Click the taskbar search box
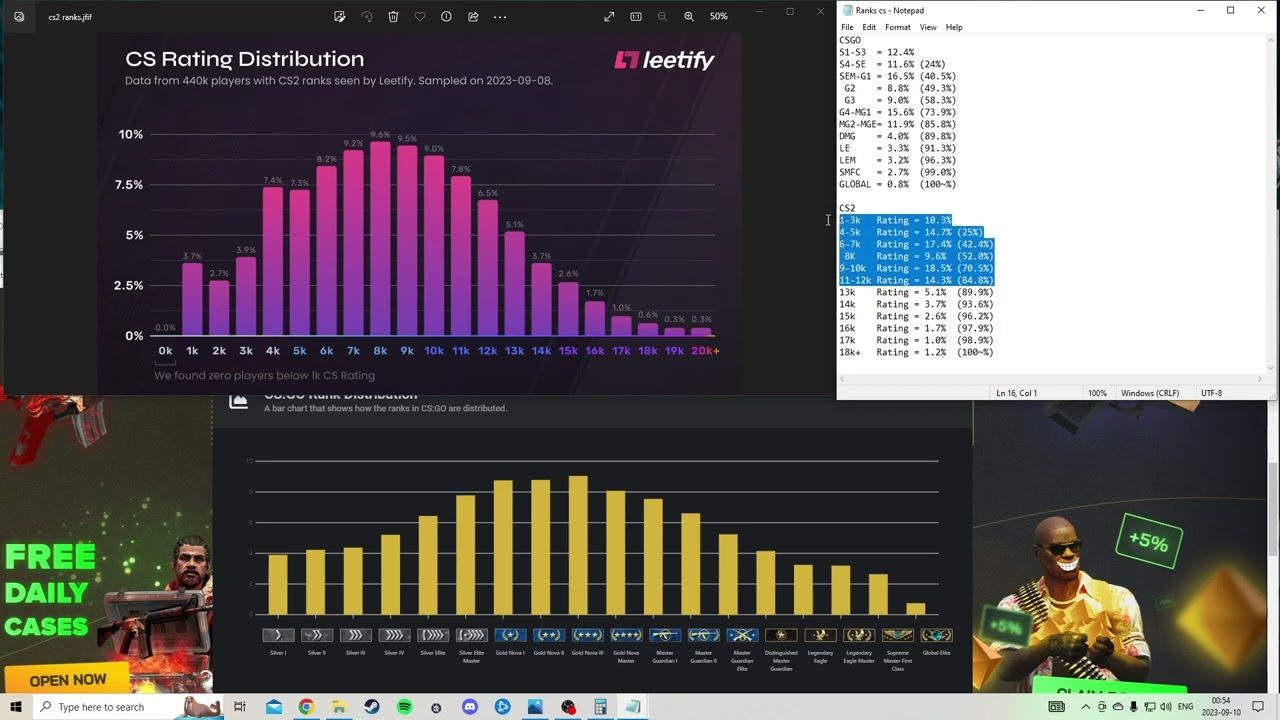Image resolution: width=1280 pixels, height=720 pixels. coord(128,707)
